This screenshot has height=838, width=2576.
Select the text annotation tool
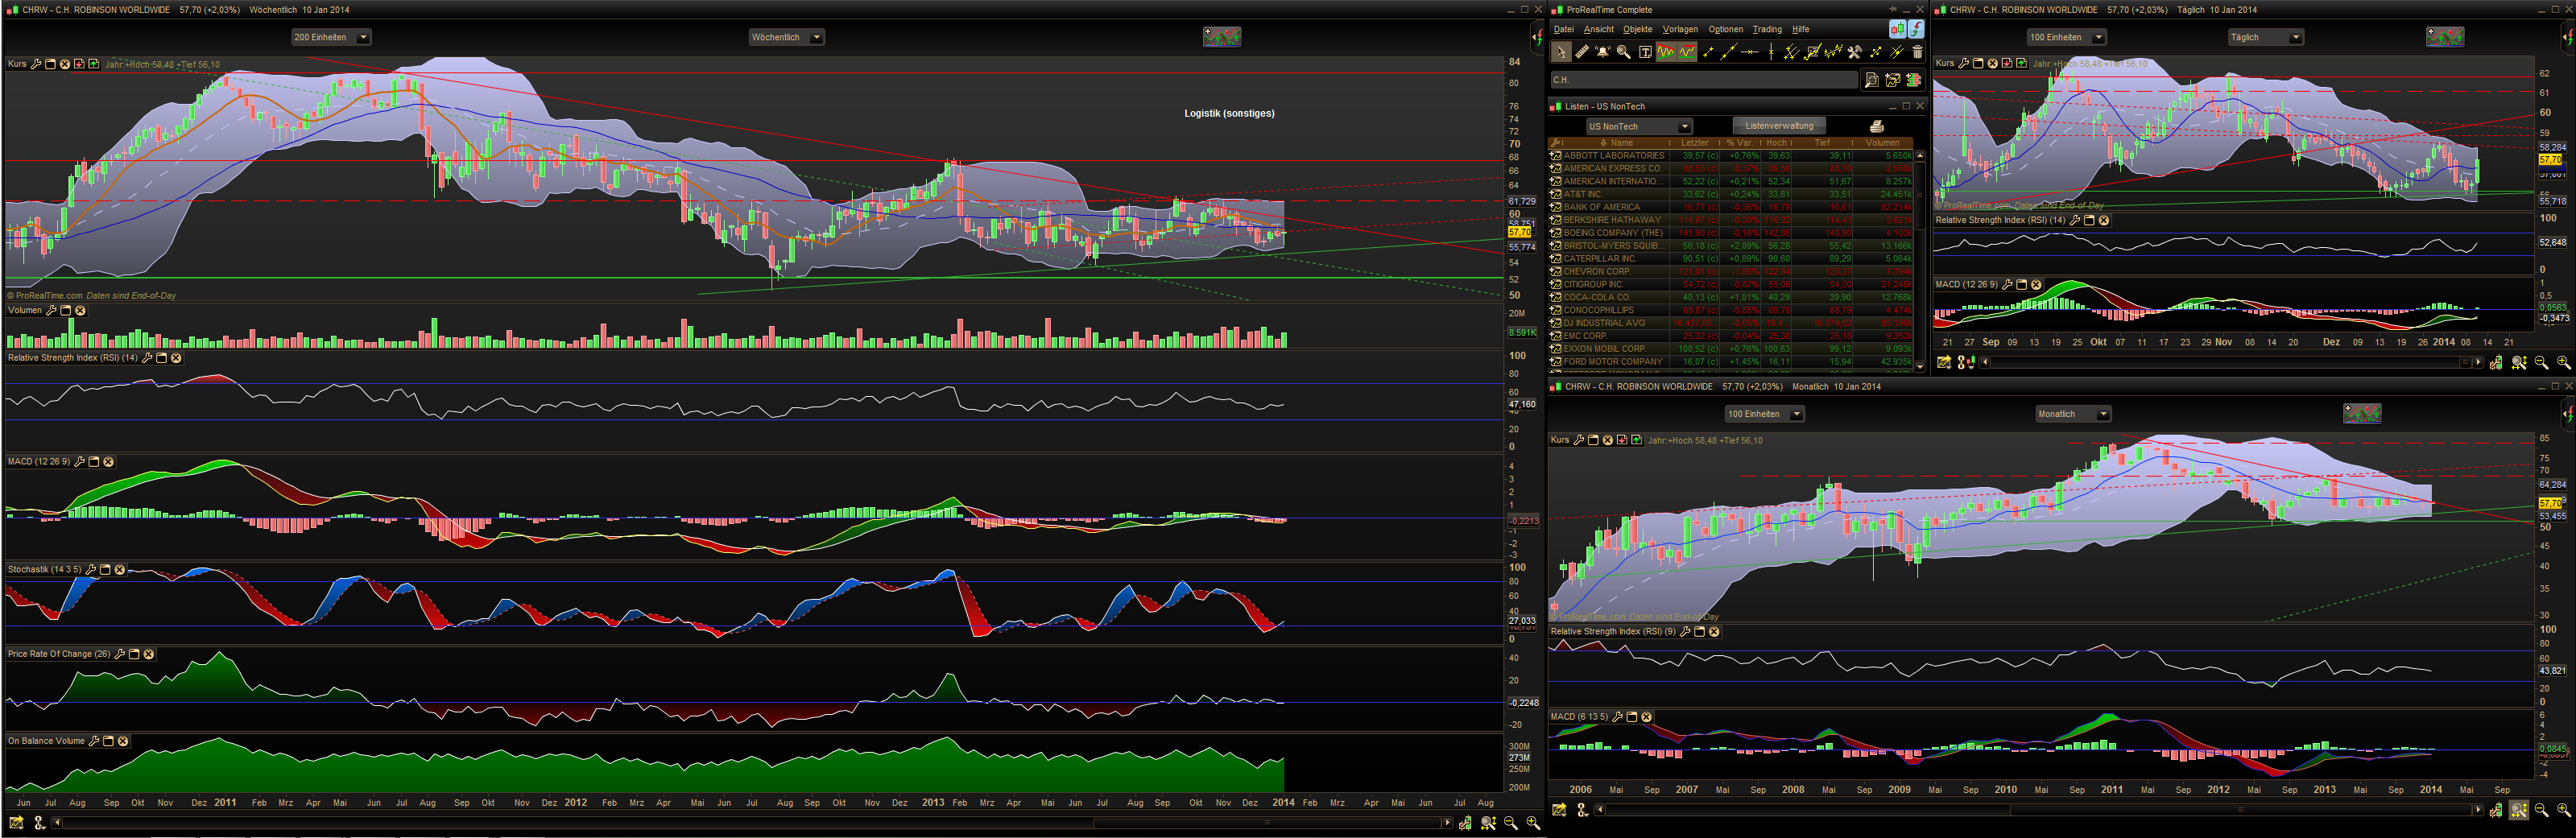pyautogui.click(x=1645, y=52)
